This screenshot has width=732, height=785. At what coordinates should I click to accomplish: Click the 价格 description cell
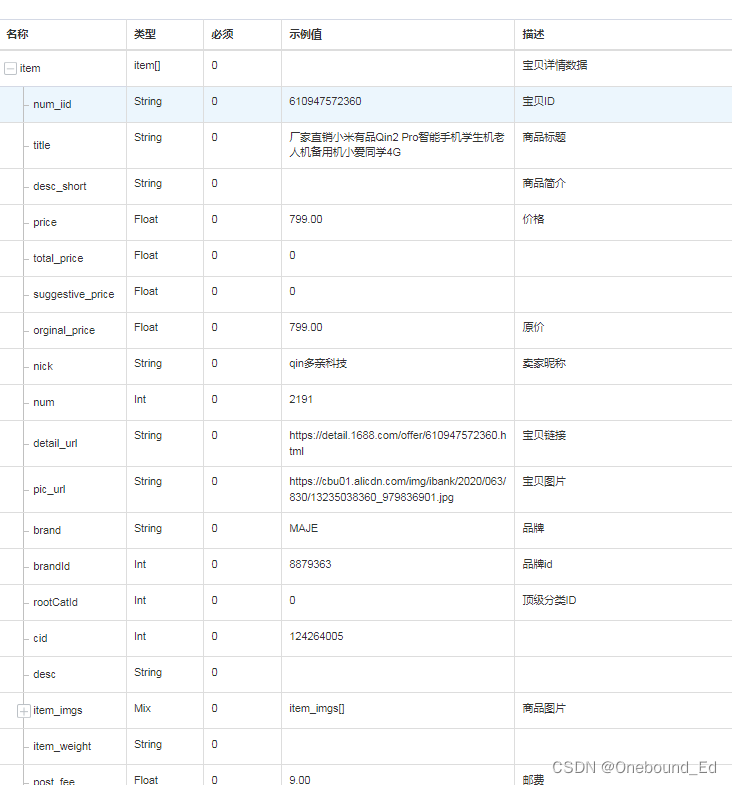click(x=533, y=219)
